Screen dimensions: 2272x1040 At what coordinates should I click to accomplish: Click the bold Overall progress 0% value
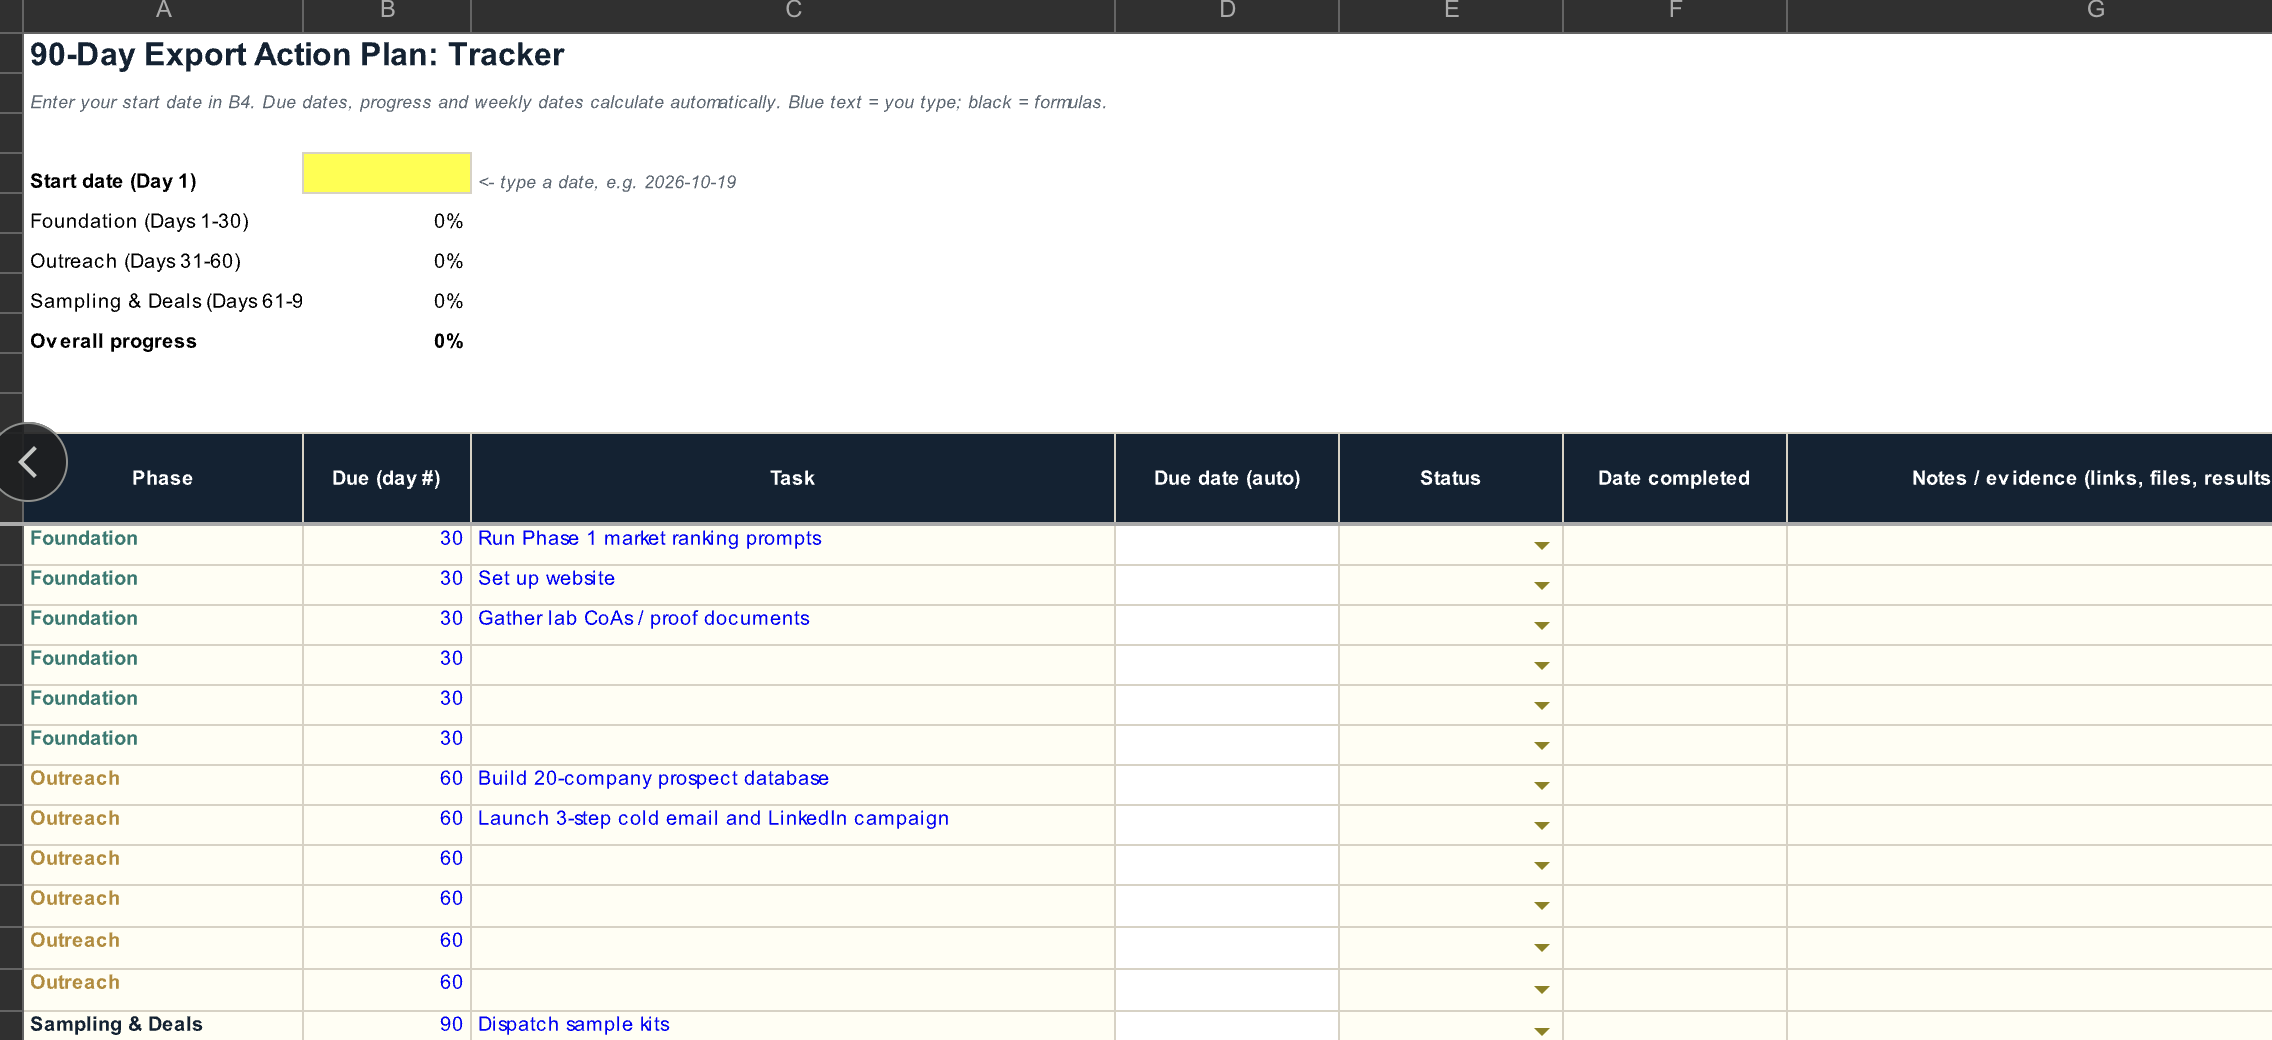pyautogui.click(x=448, y=341)
